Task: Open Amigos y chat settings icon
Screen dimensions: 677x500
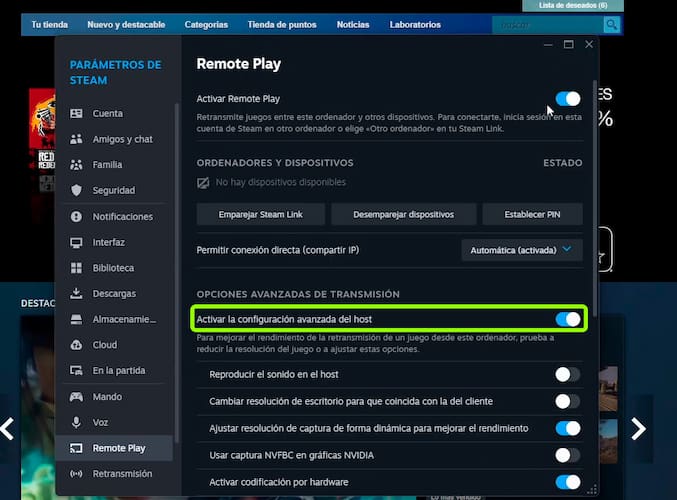Action: (x=76, y=139)
